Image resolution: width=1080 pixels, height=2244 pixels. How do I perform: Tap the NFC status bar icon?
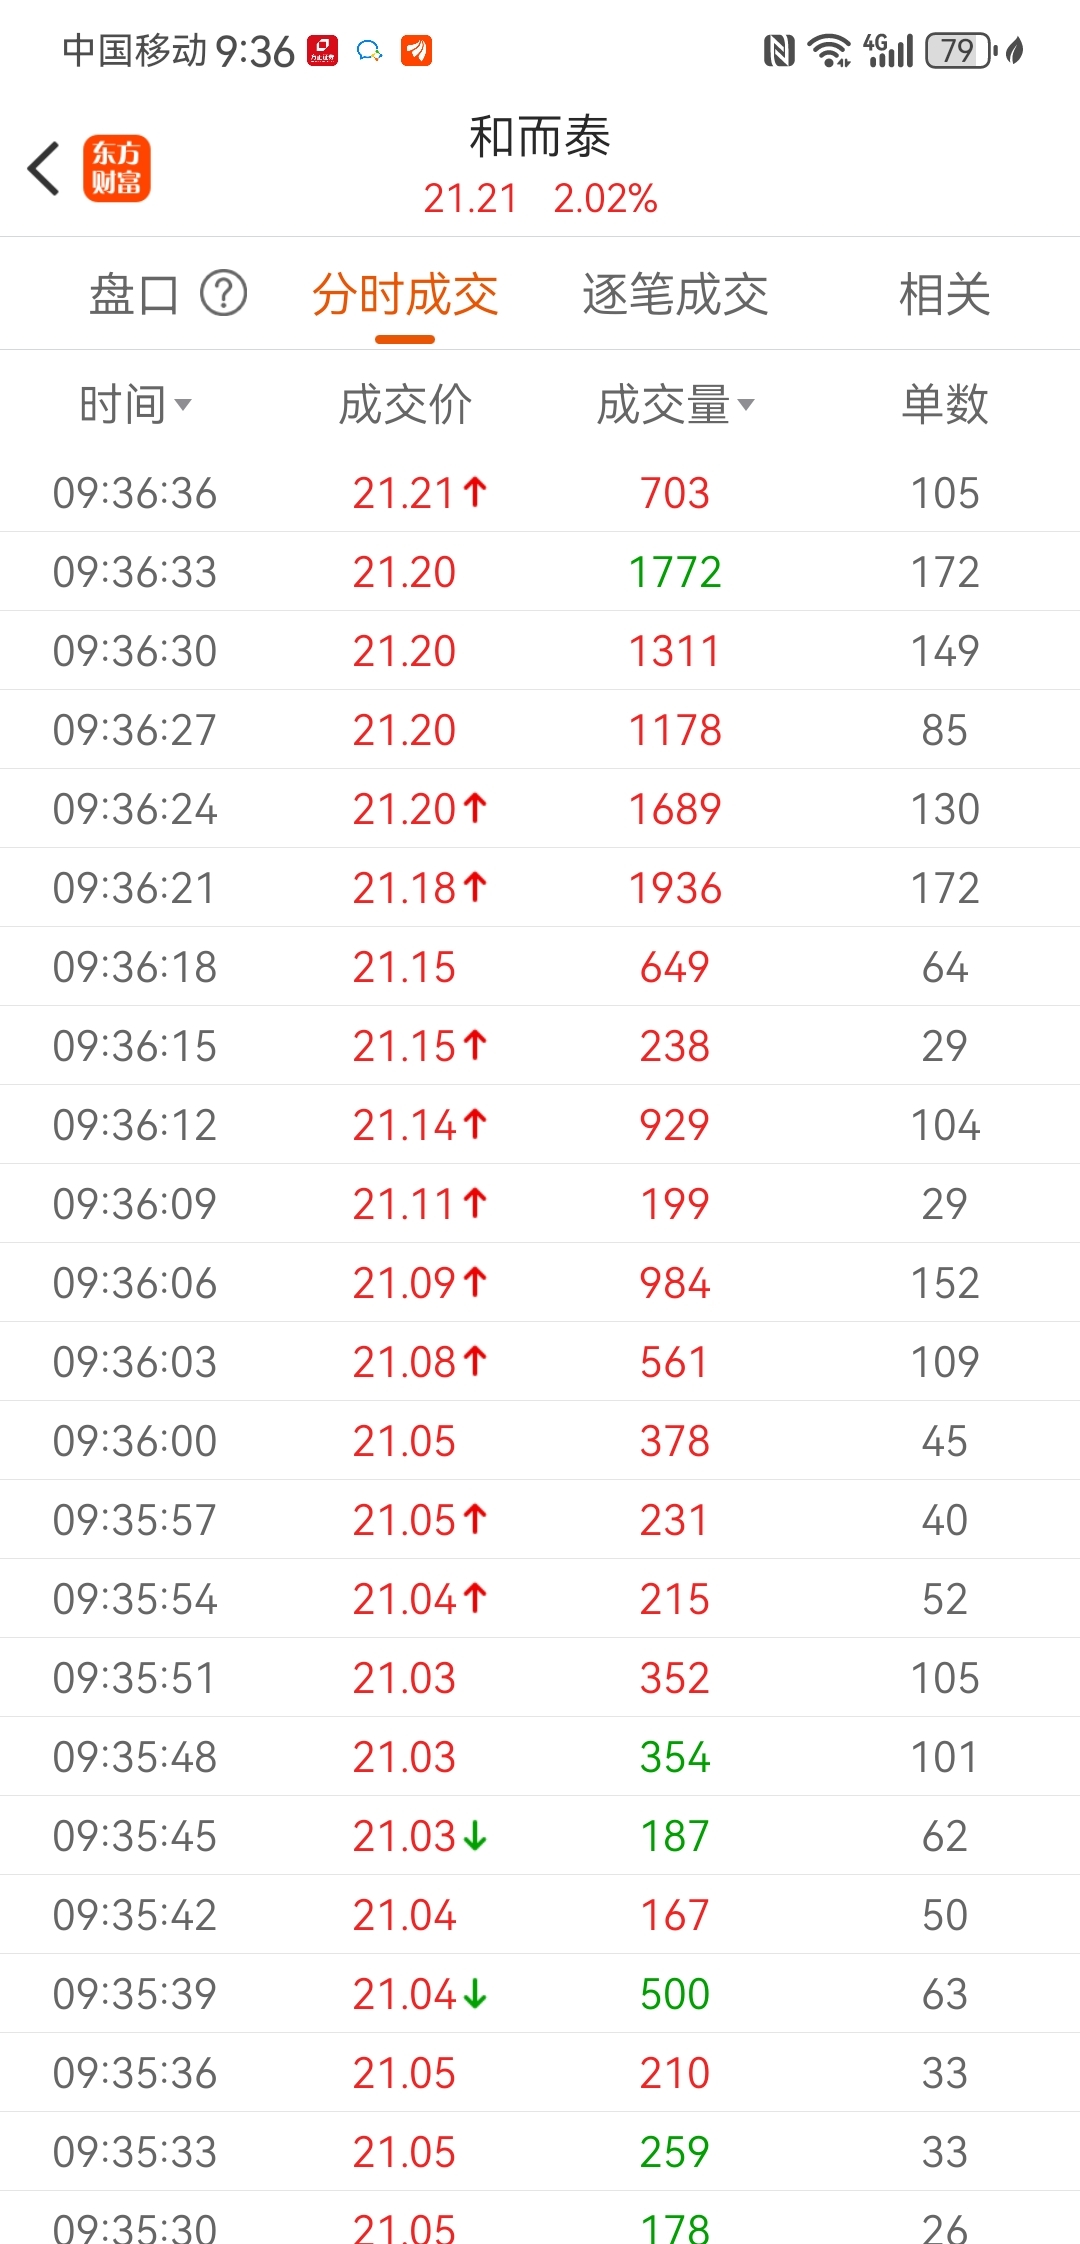click(779, 50)
